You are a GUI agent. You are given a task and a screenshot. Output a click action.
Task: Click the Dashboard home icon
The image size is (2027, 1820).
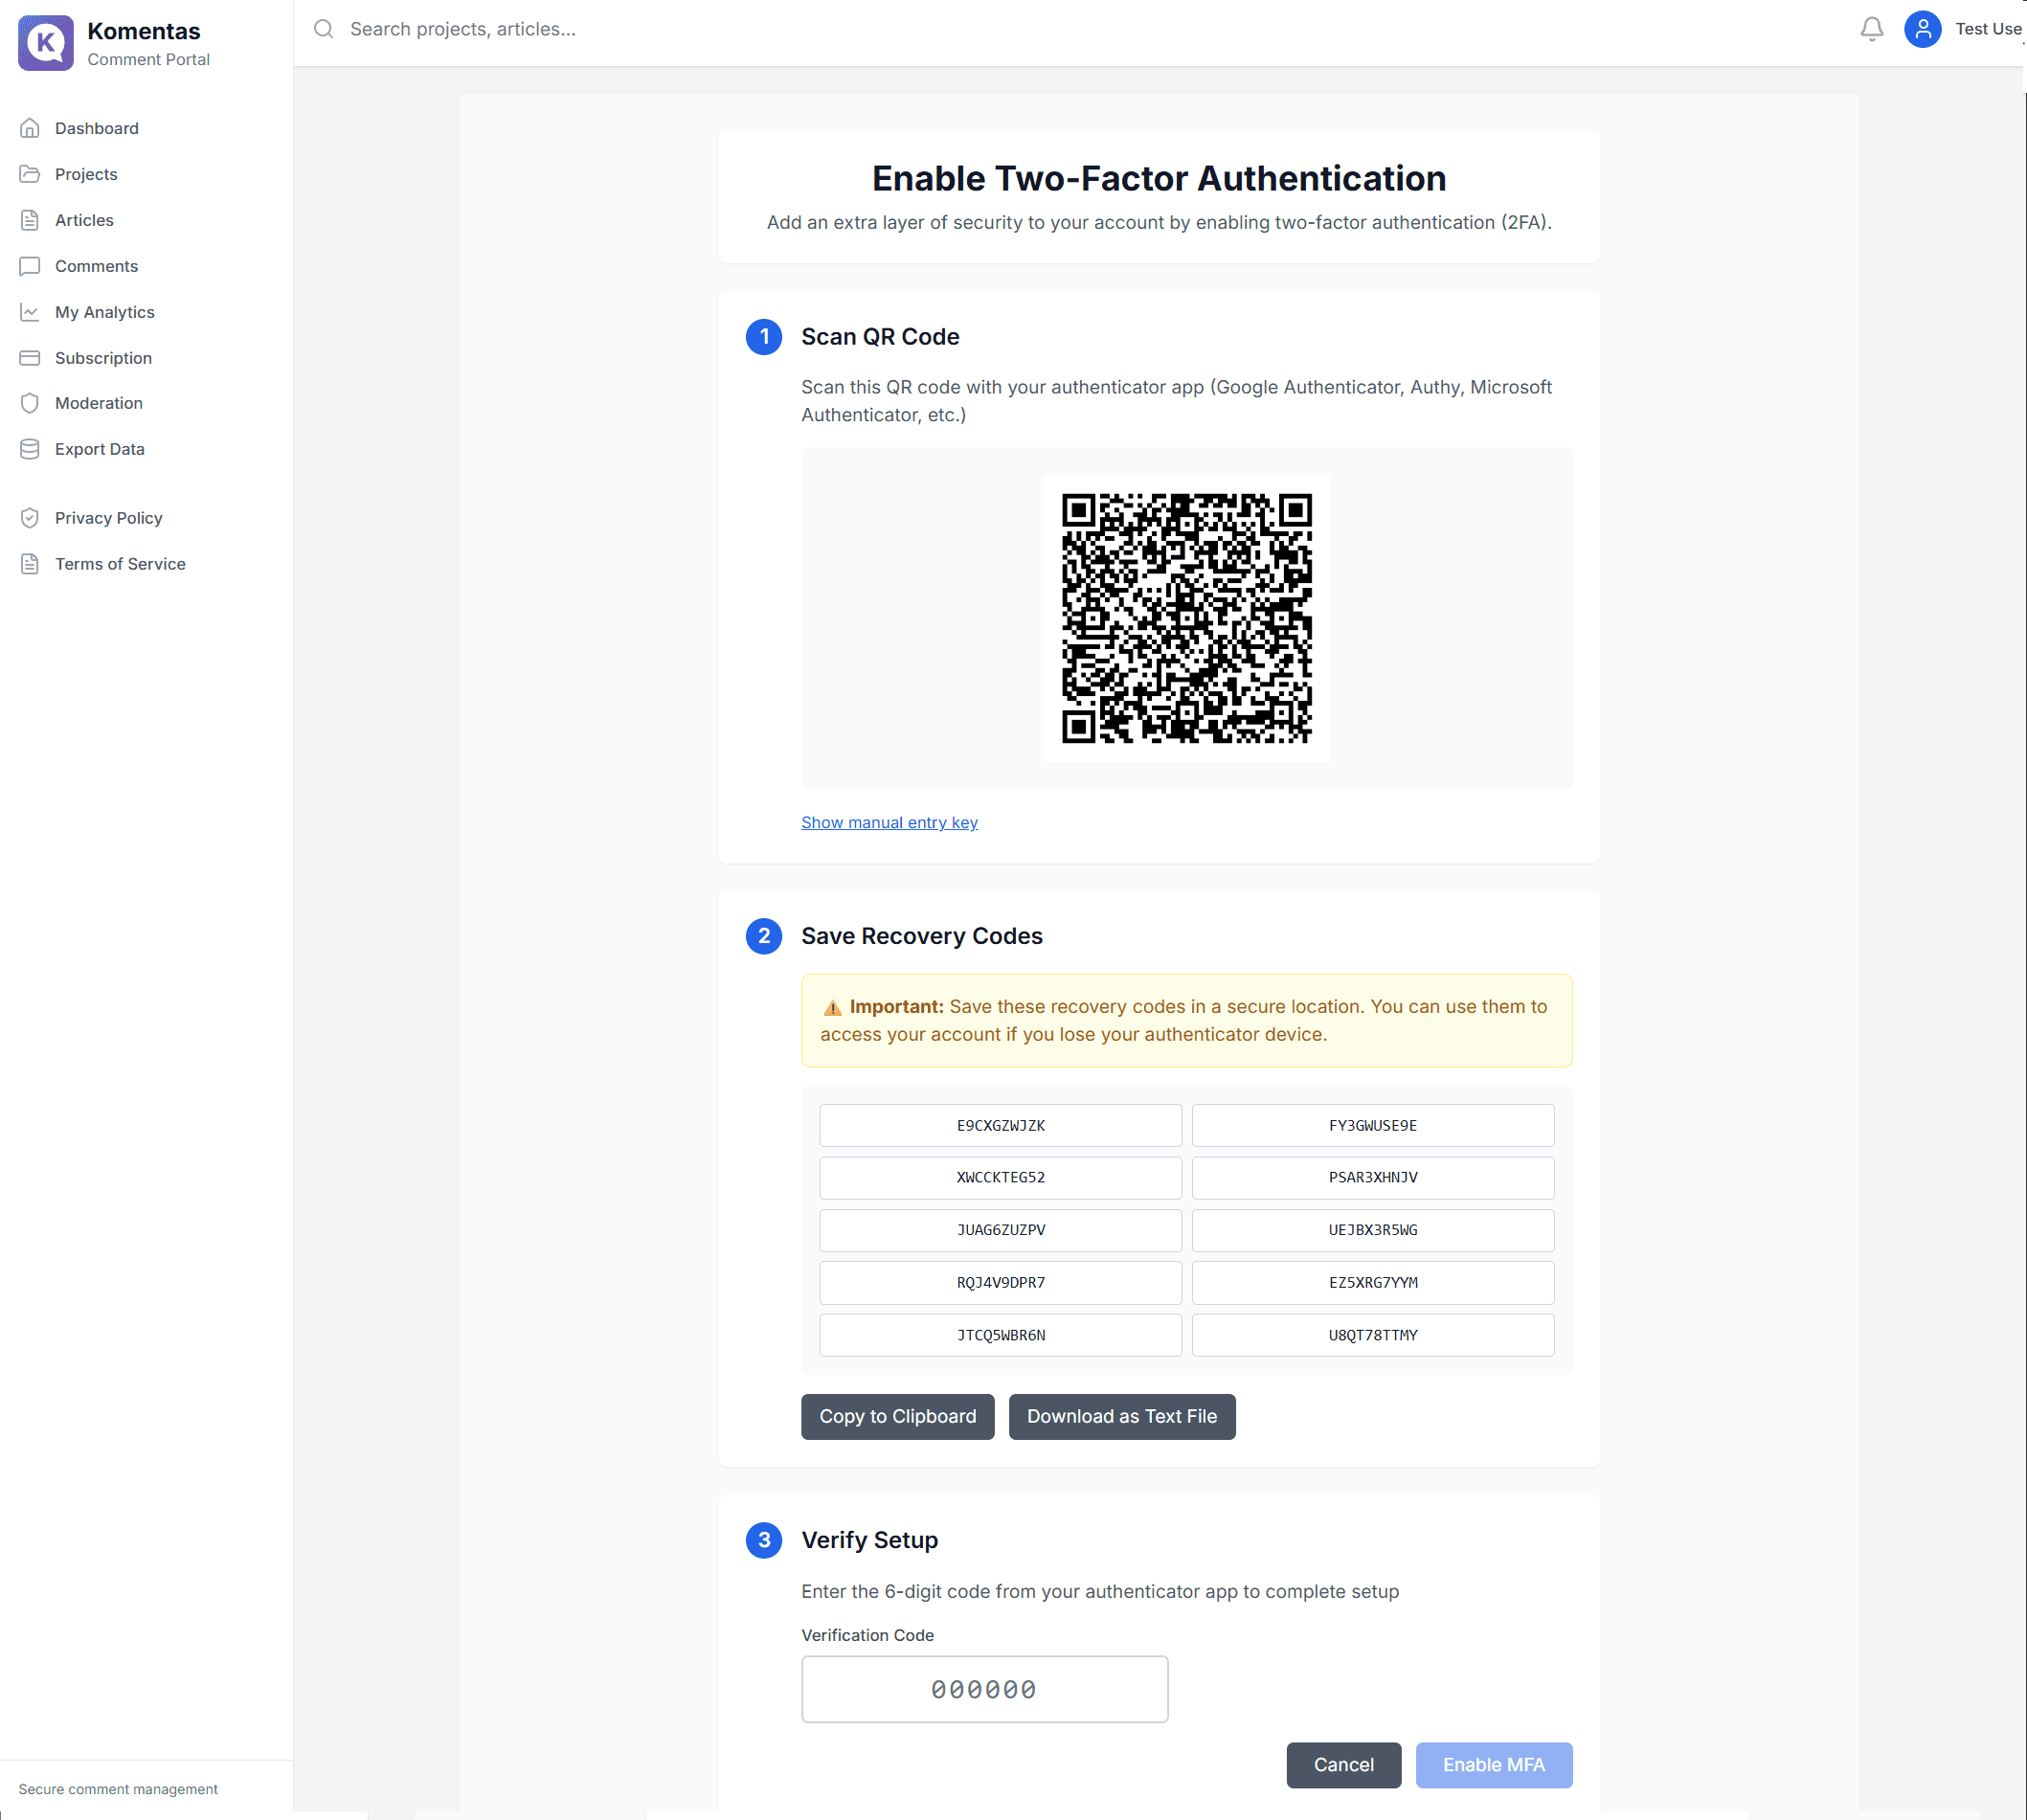tap(30, 128)
